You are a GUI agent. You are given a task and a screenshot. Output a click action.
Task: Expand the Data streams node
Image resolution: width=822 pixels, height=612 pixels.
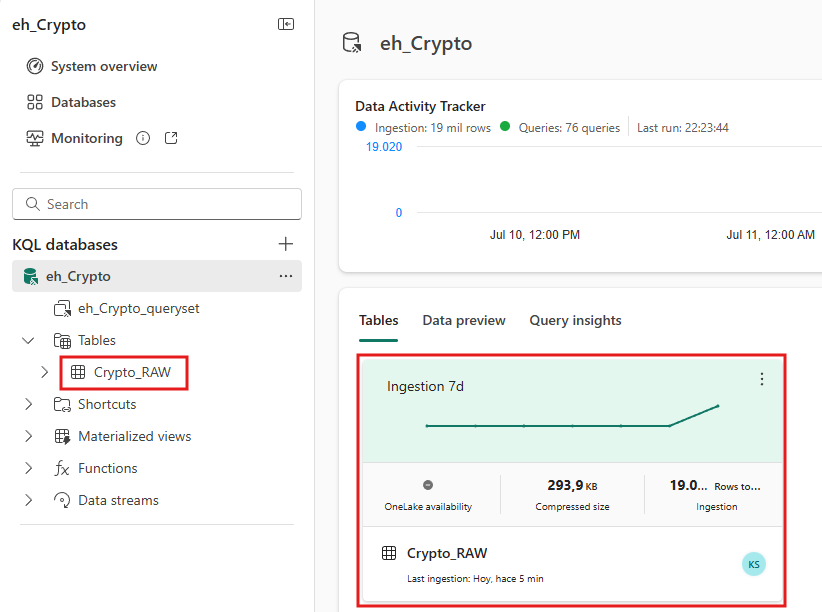29,500
